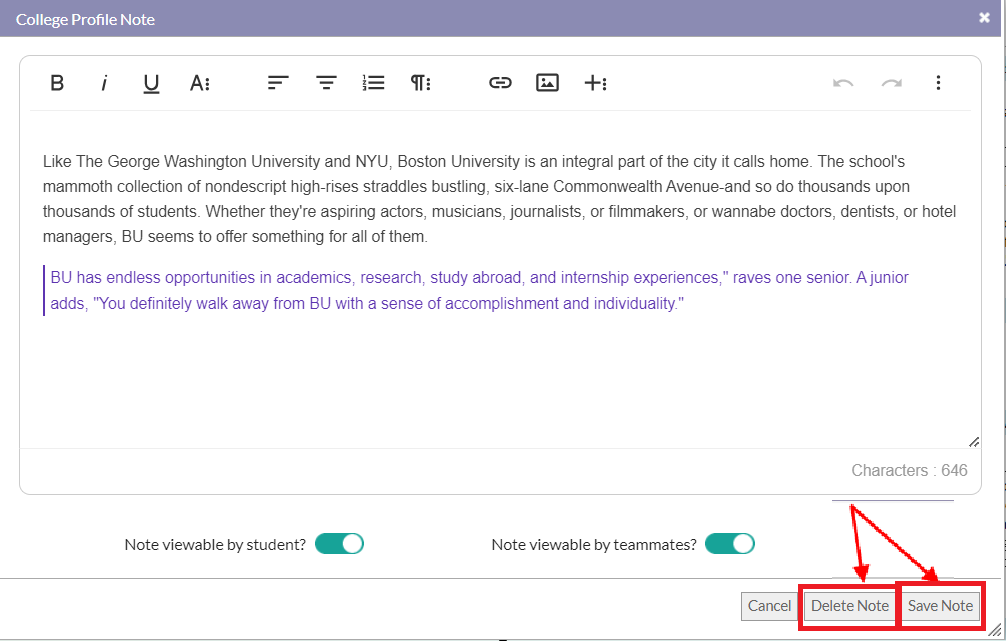Redo the last edit

890,83
